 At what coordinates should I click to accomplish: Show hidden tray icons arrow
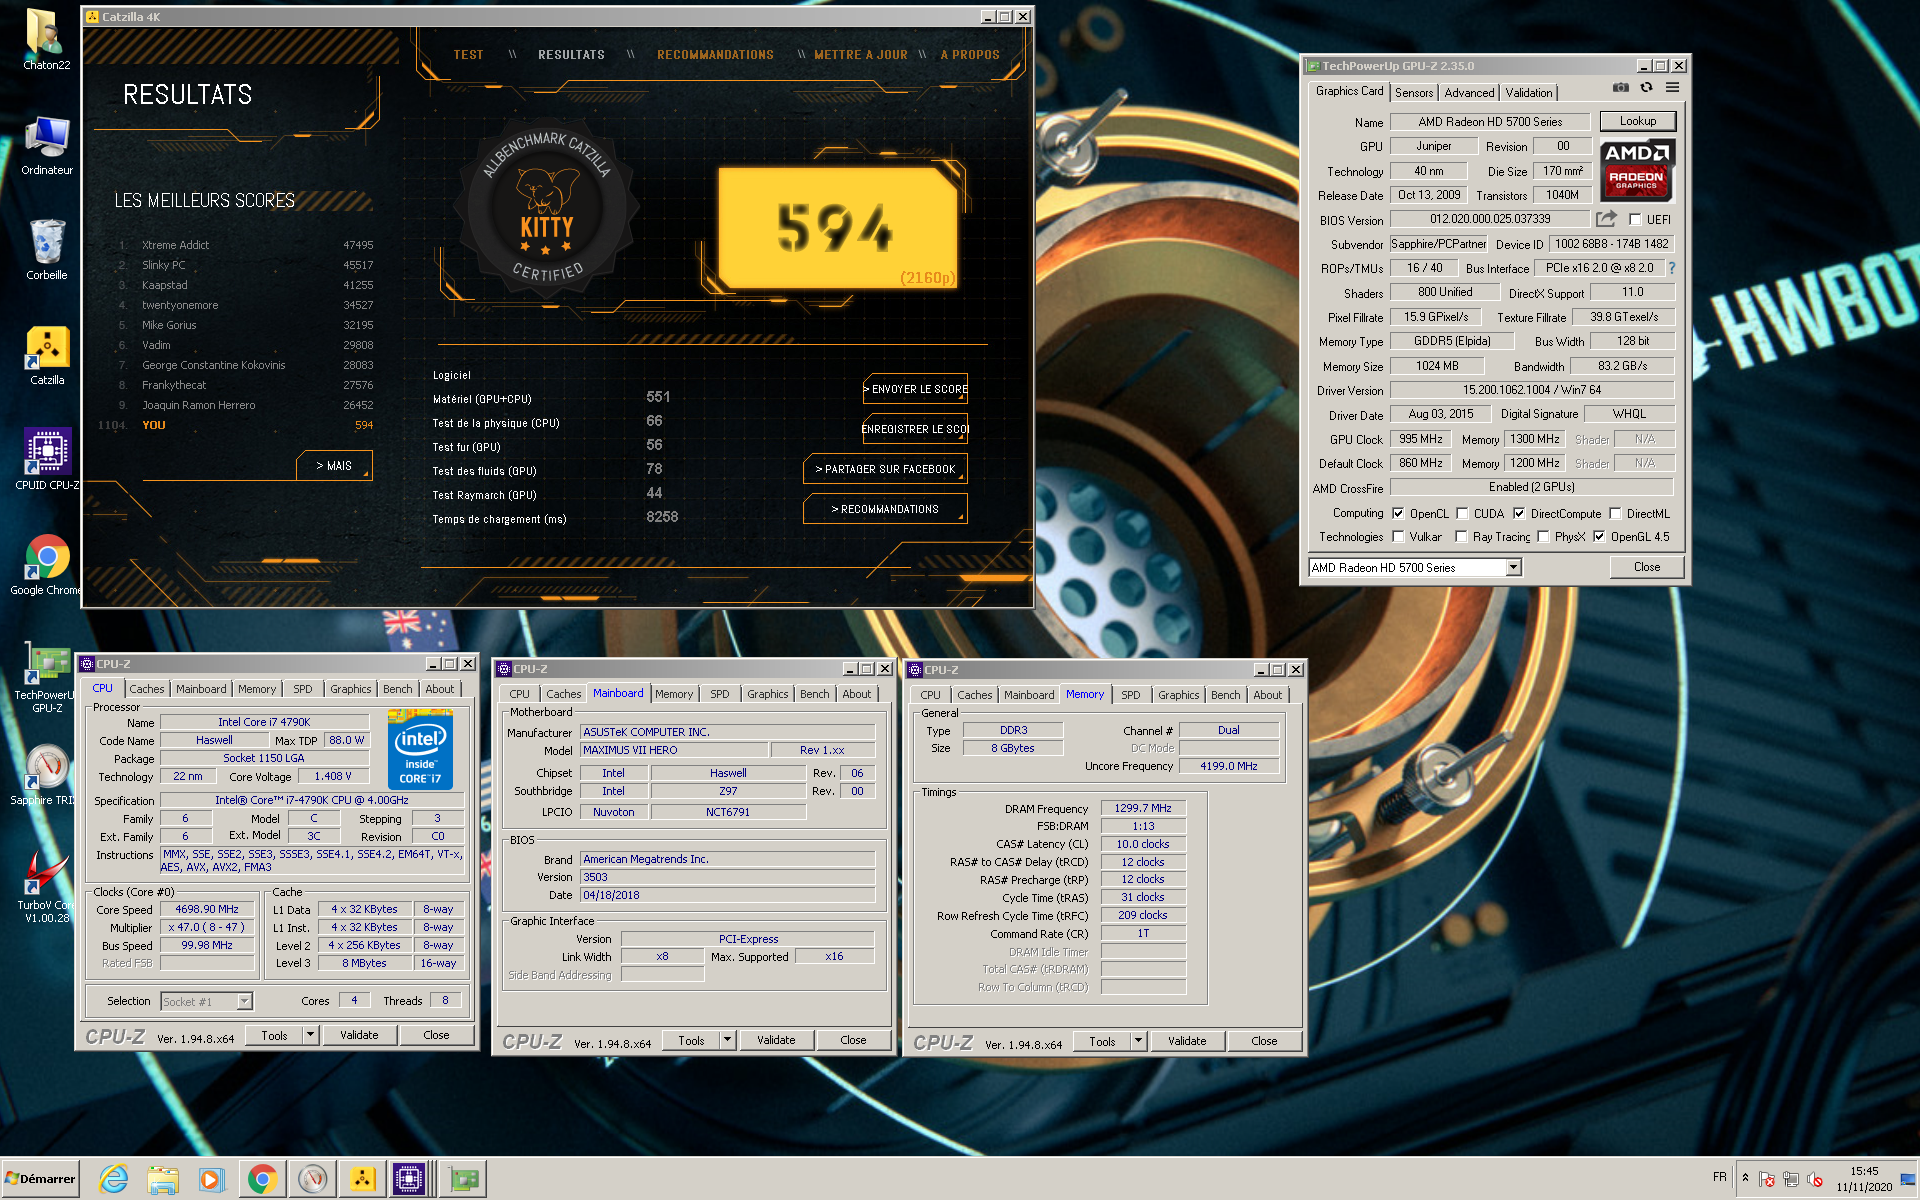coord(1746,1177)
